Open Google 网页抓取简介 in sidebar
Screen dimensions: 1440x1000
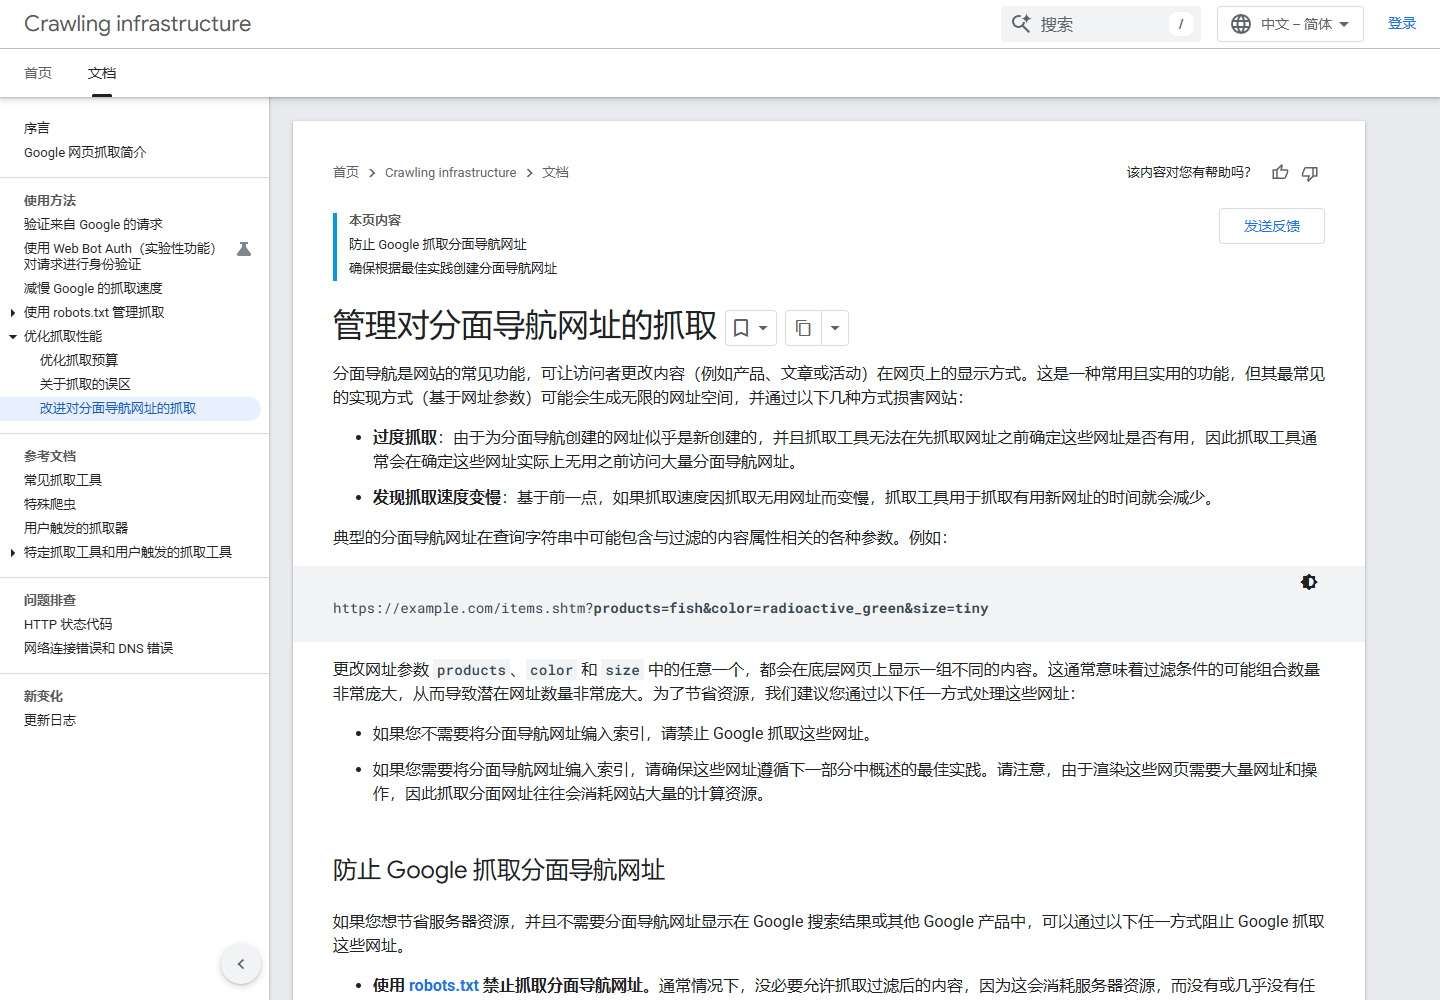point(85,153)
